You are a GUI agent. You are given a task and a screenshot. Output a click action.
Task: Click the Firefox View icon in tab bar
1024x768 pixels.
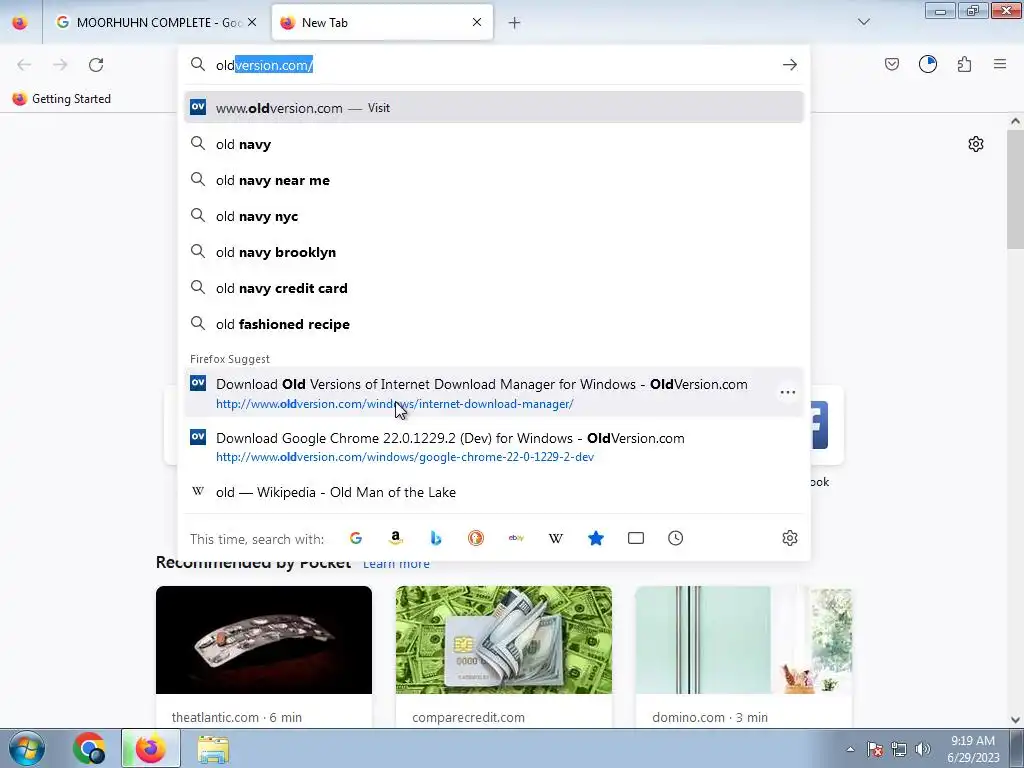tap(20, 23)
